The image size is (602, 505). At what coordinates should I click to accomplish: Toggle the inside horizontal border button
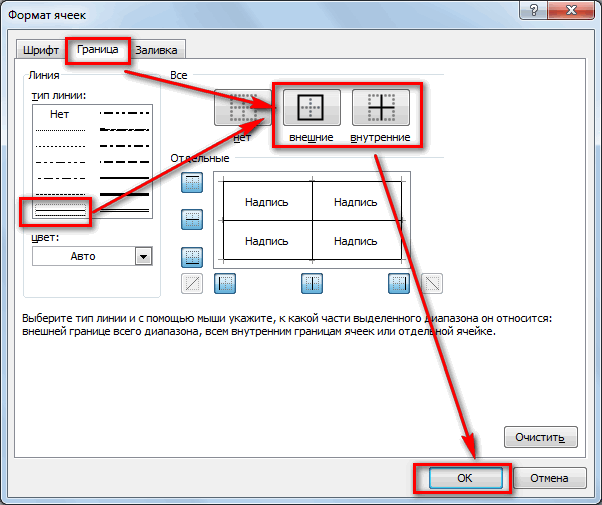tap(192, 220)
